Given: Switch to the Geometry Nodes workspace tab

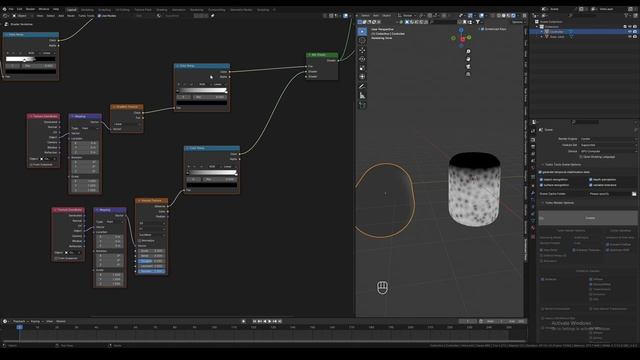Looking at the screenshot, I should click(241, 9).
